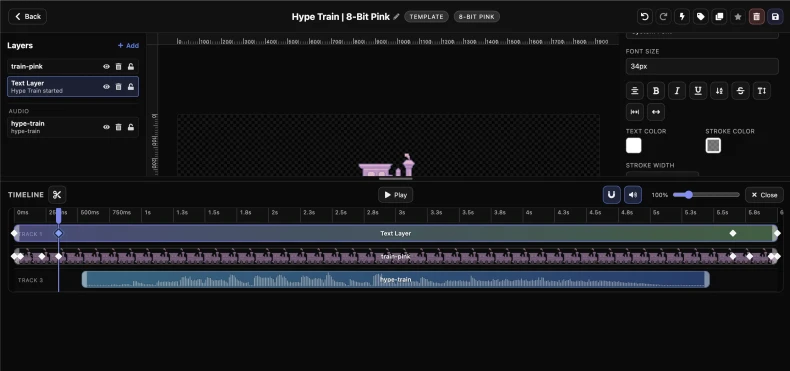Edit the title with pencil icon
The image size is (790, 371).
pyautogui.click(x=397, y=17)
